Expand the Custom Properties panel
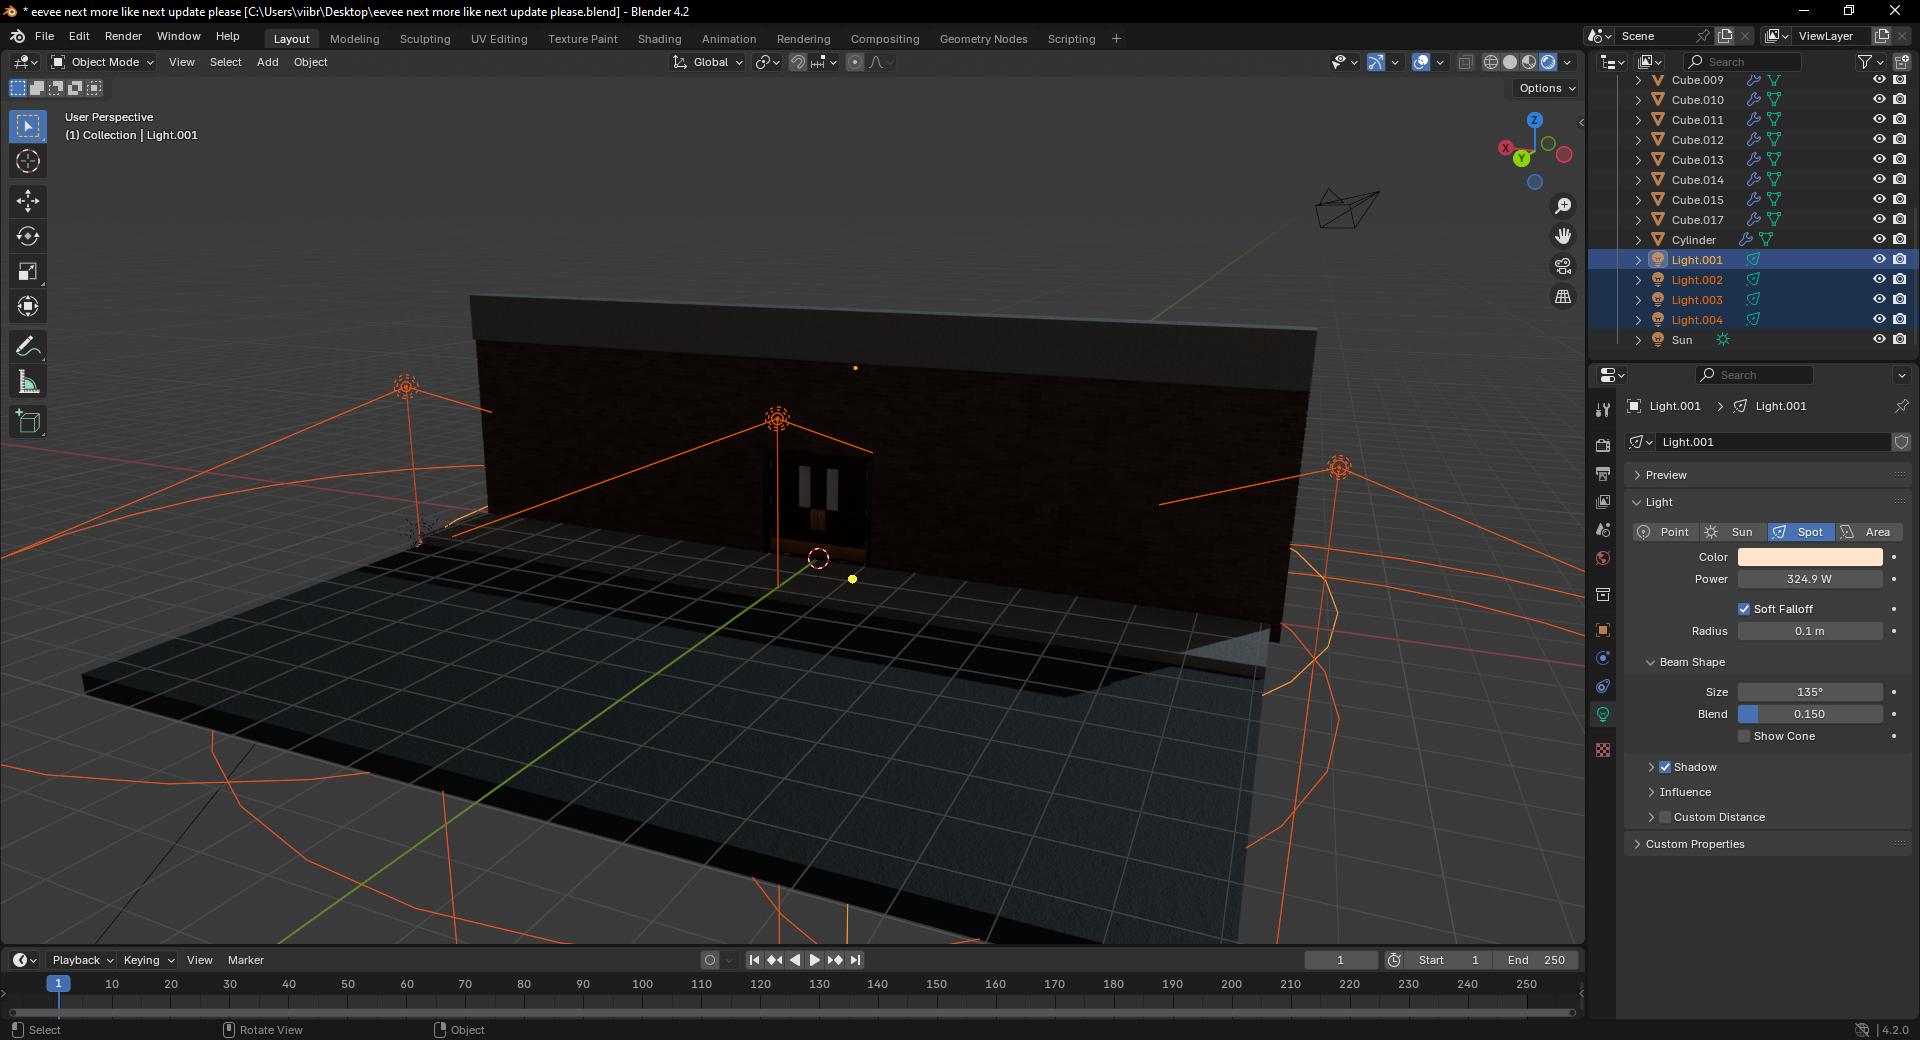This screenshot has width=1920, height=1040. point(1695,844)
